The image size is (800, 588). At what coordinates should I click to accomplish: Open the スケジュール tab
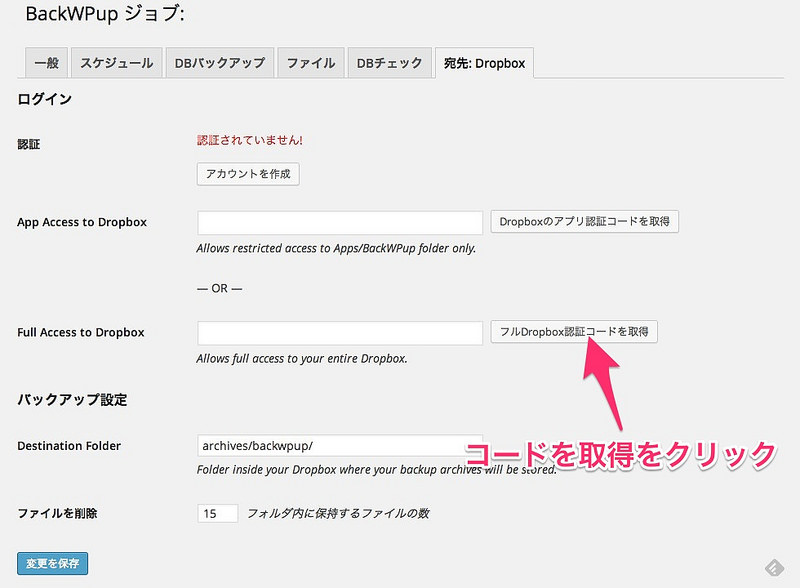[x=117, y=63]
